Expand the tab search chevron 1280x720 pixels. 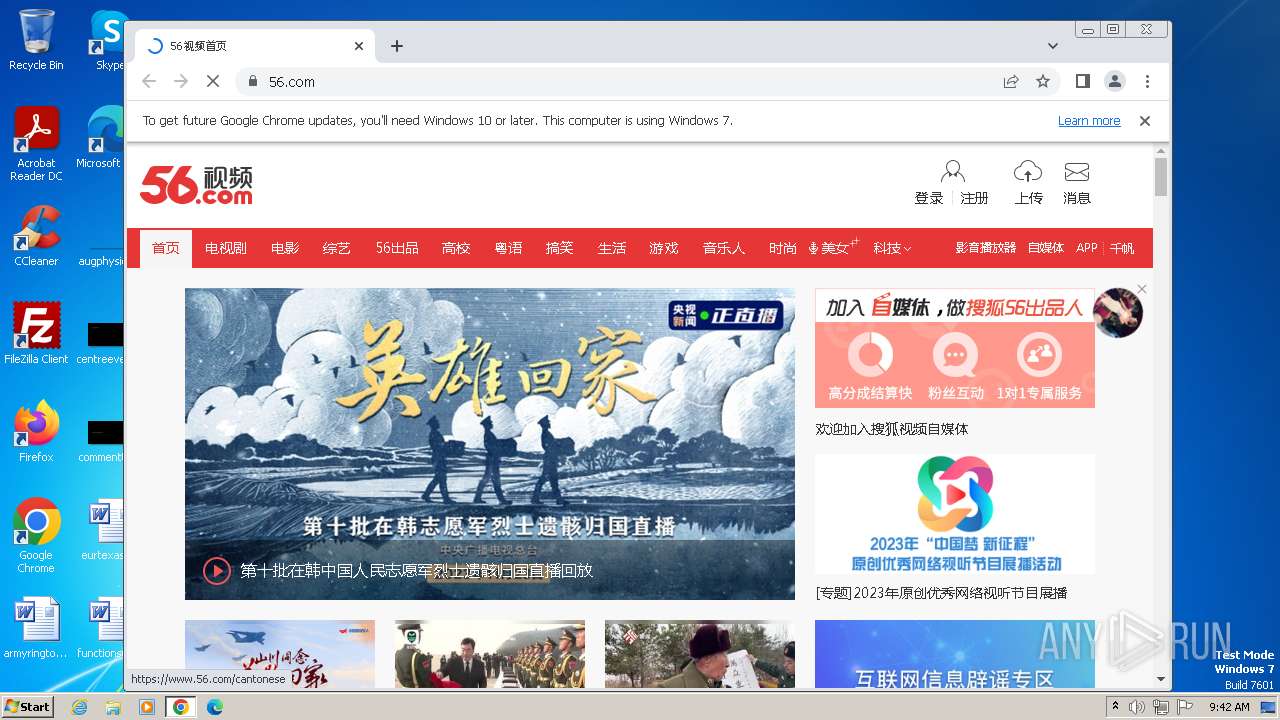click(x=1053, y=46)
